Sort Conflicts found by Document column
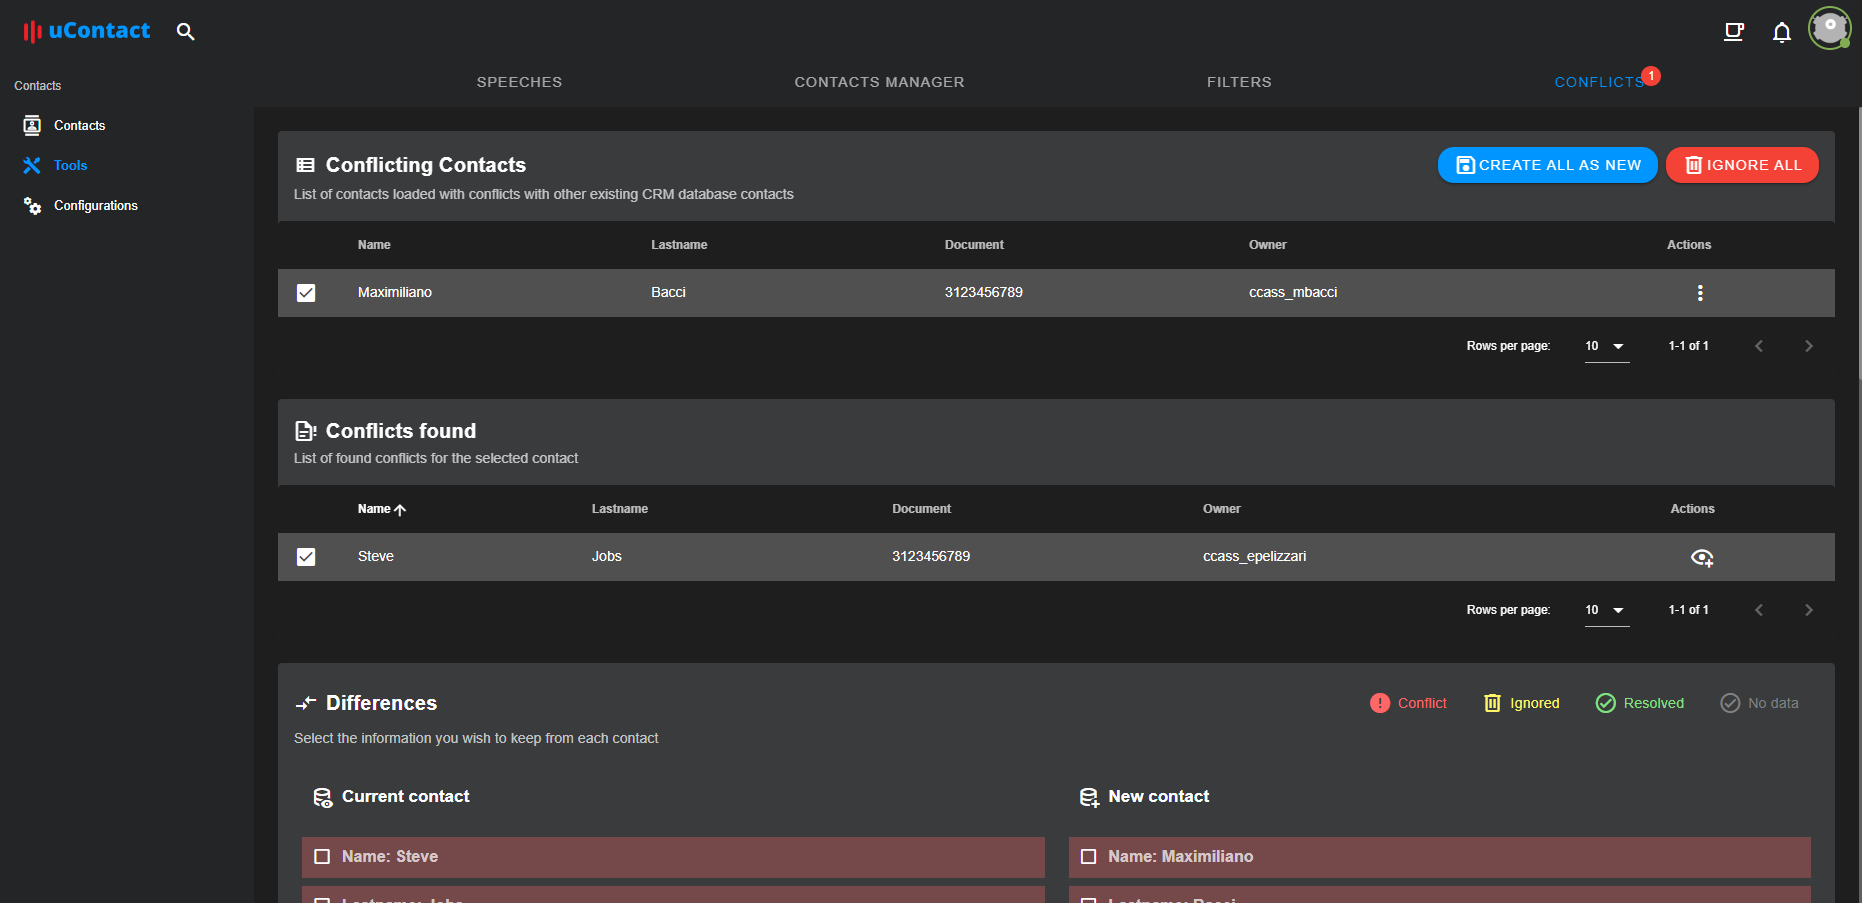This screenshot has height=903, width=1862. [921, 509]
